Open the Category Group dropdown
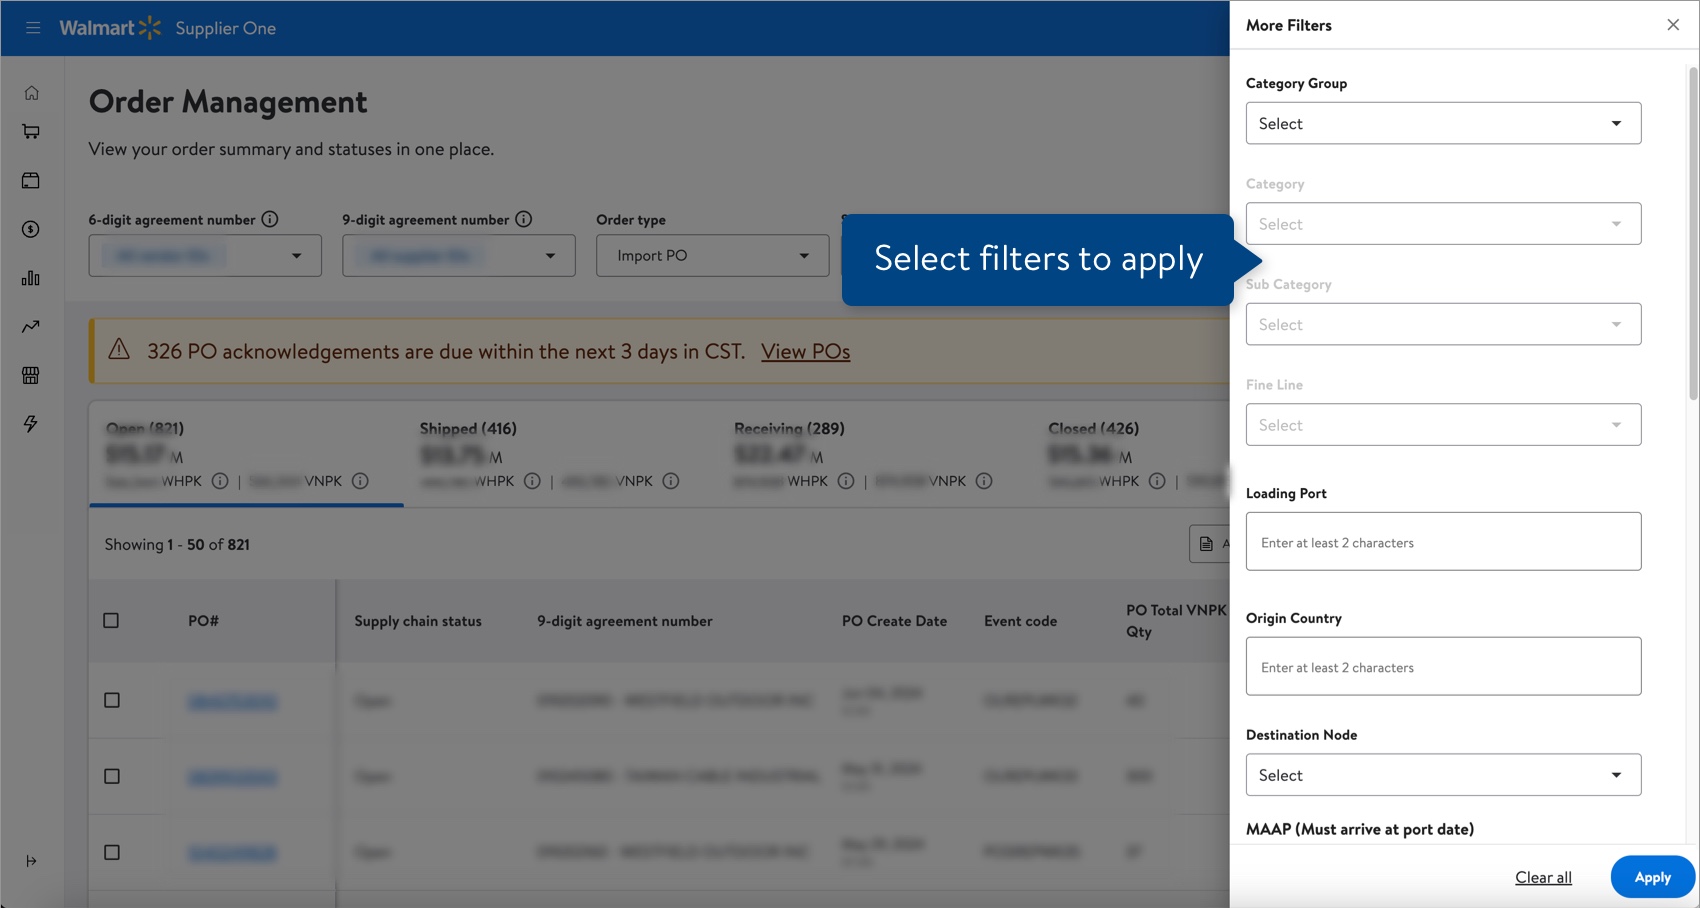 pyautogui.click(x=1443, y=123)
